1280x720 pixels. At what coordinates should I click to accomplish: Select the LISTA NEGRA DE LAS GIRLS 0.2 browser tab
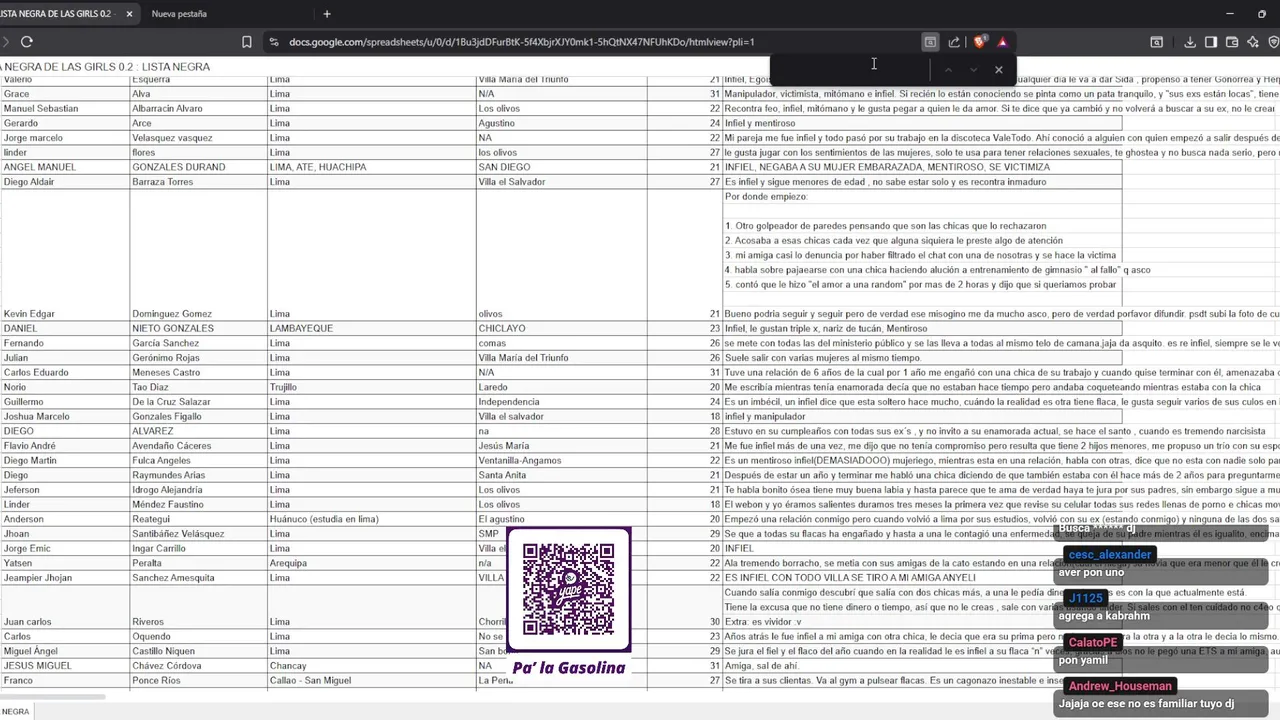coord(55,14)
